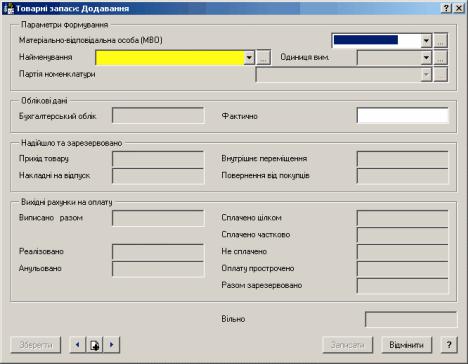Viewport: 468px width, 364px height.
Task: Click the Бухгалтерський облік field
Action: 158,116
